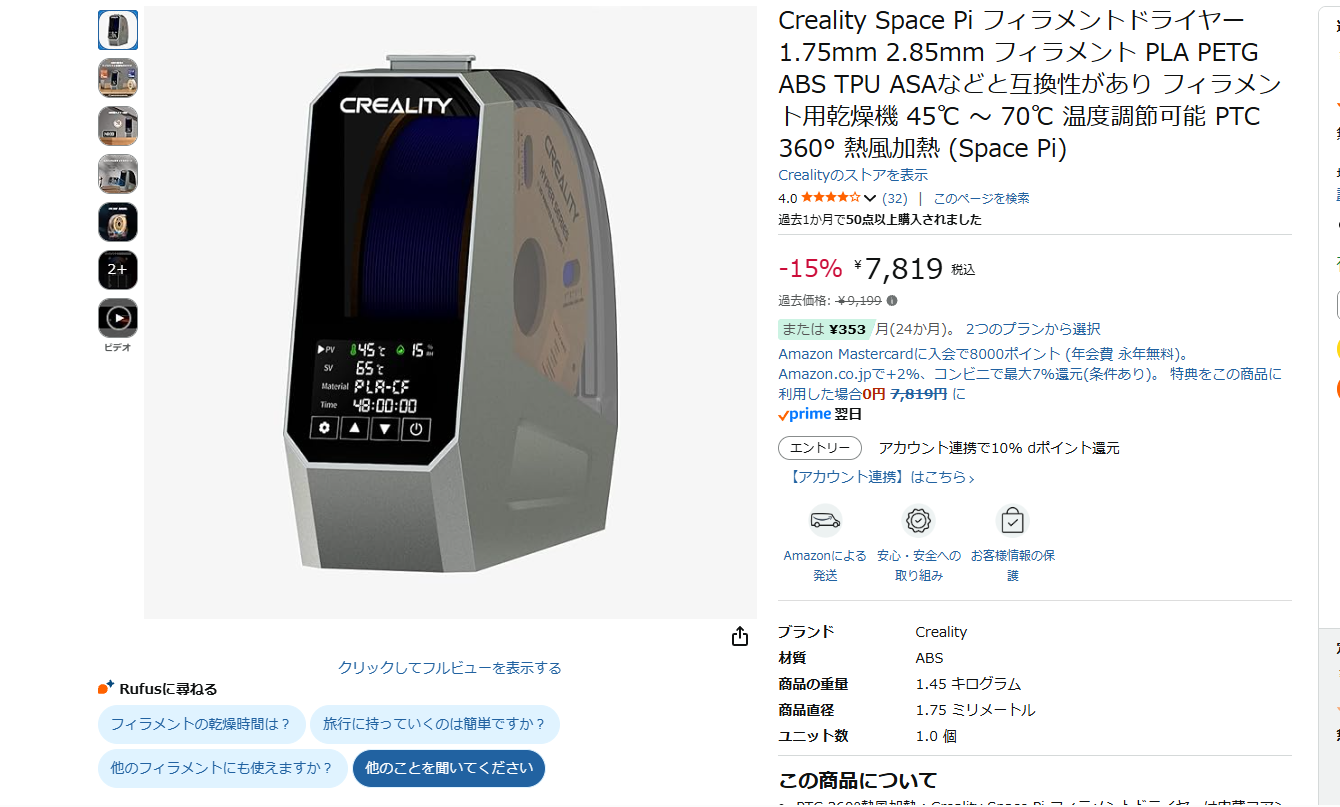
Task: Click '旅行に持っていくのは簡単ですか？' chip
Action: coord(435,724)
